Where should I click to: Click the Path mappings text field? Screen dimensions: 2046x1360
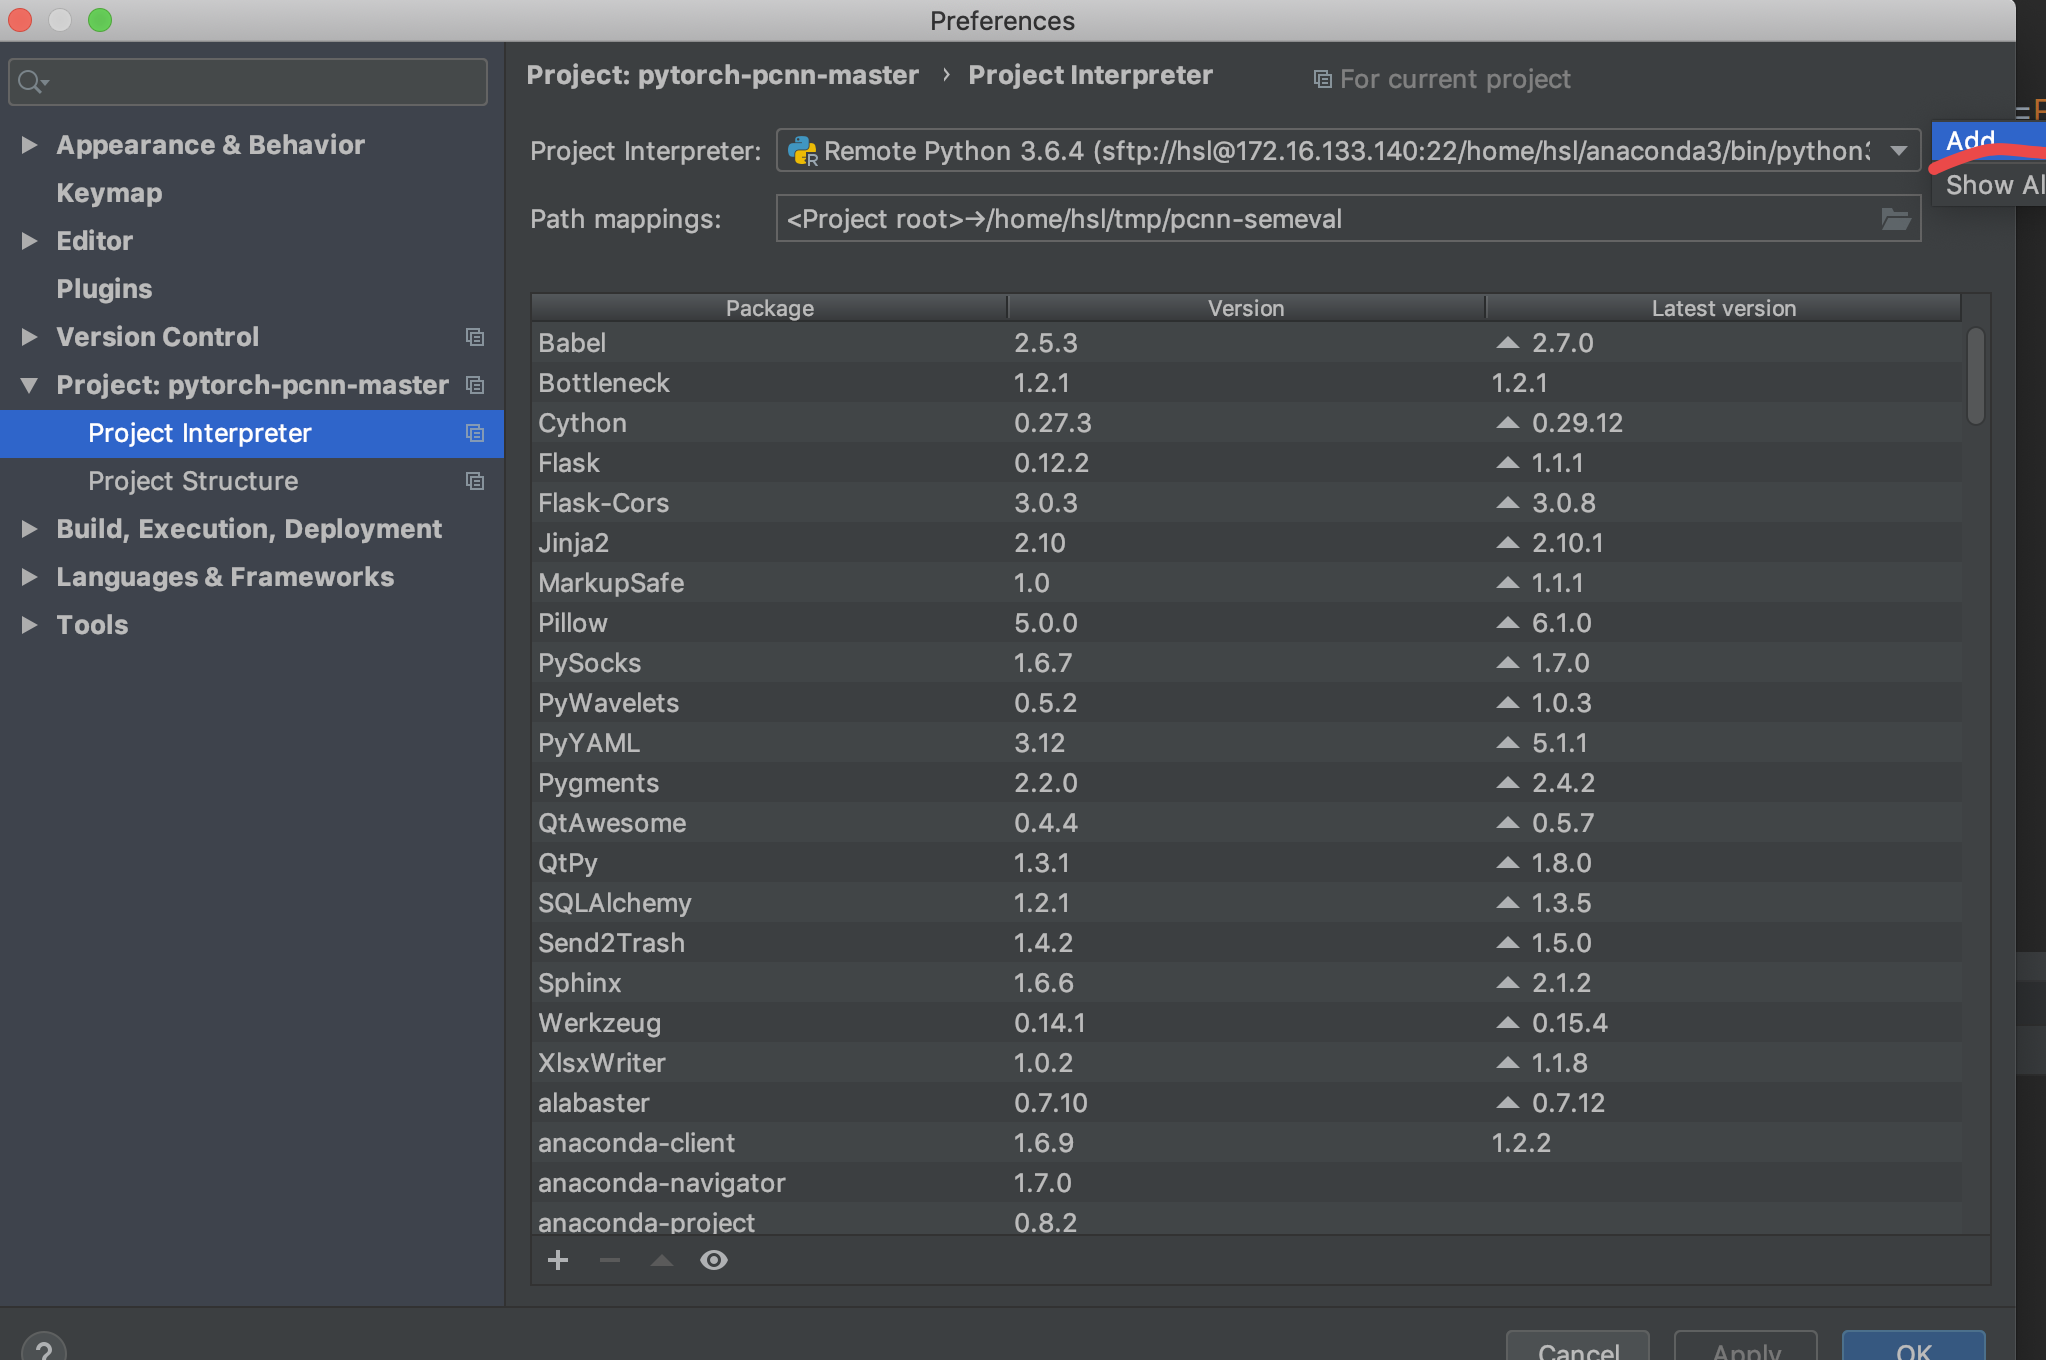1348,219
